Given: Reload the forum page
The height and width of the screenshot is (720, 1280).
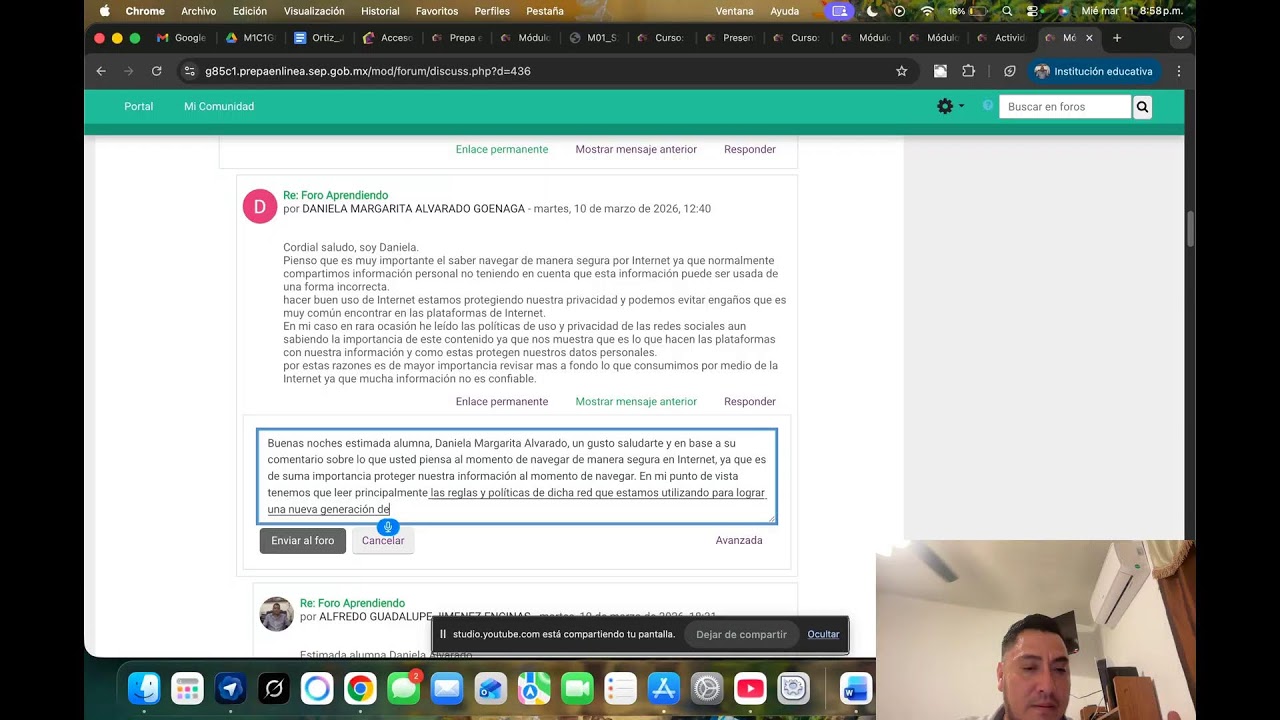Looking at the screenshot, I should click(x=156, y=71).
